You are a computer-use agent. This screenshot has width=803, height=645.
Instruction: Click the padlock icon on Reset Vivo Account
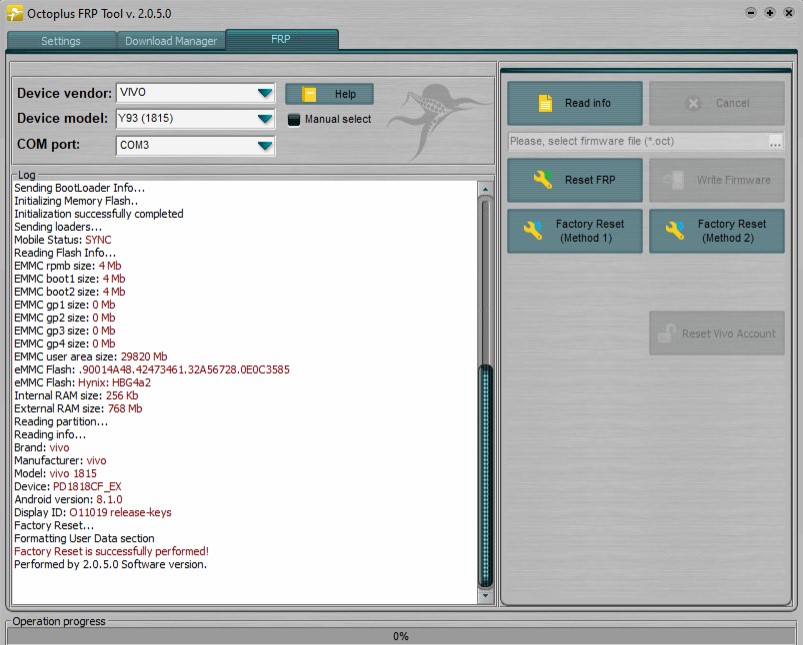(666, 334)
